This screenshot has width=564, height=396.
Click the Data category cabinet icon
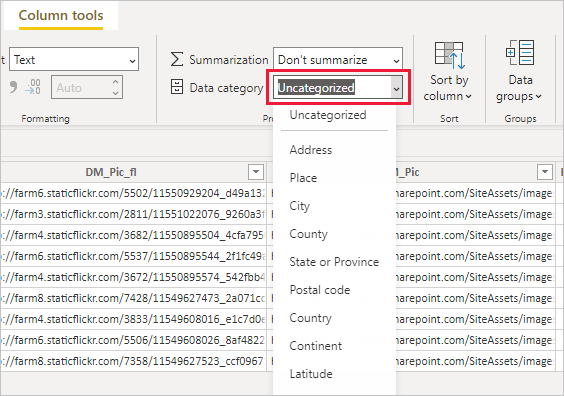click(177, 87)
